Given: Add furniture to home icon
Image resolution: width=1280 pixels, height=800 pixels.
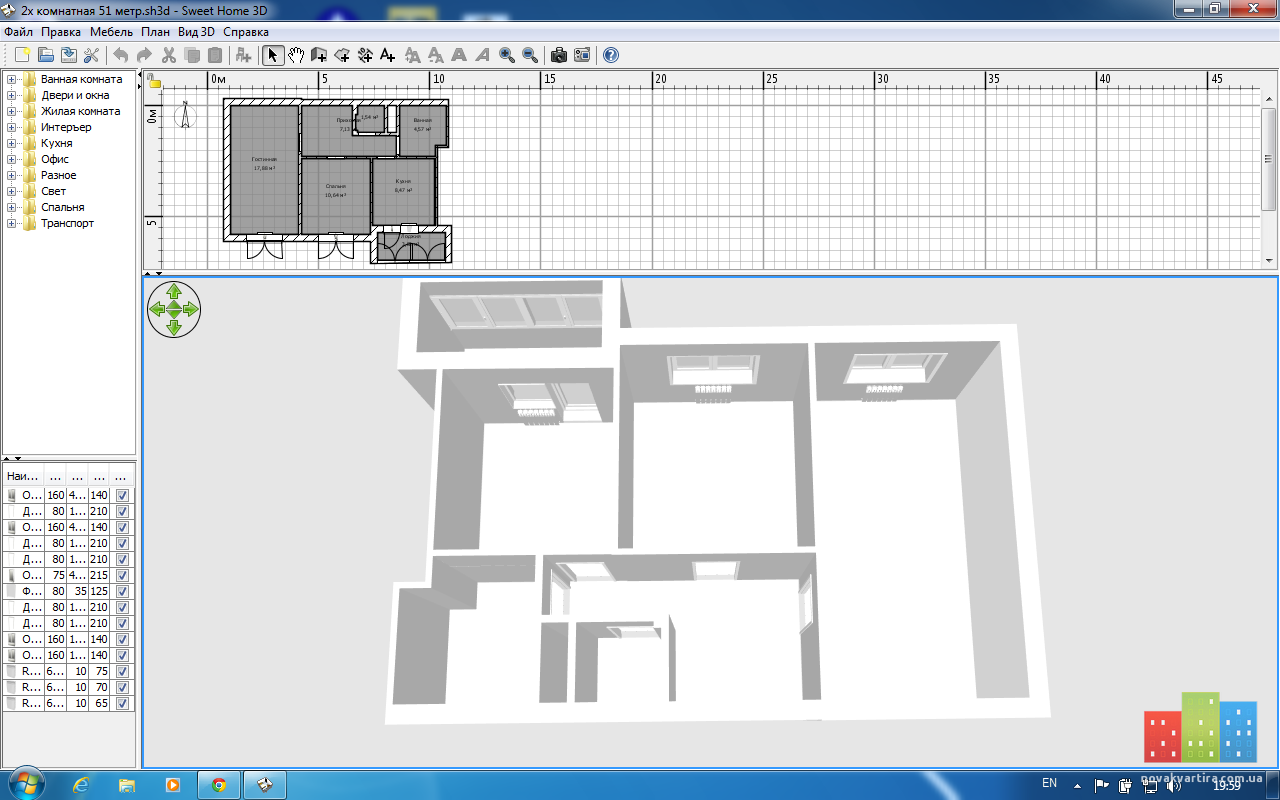Looking at the screenshot, I should click(243, 55).
